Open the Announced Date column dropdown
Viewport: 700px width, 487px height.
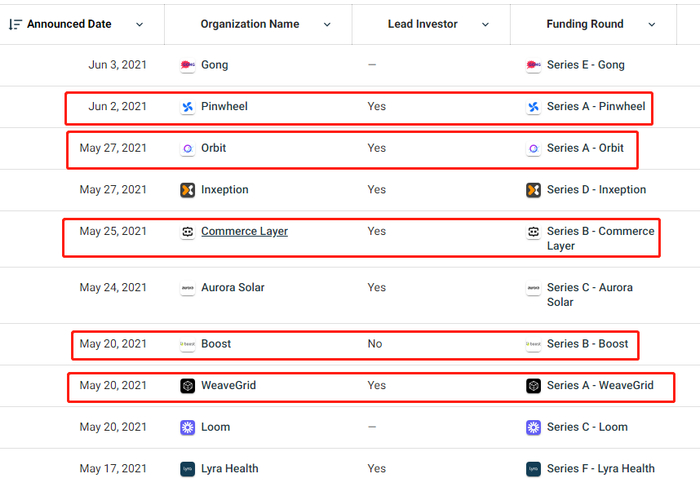pos(139,25)
